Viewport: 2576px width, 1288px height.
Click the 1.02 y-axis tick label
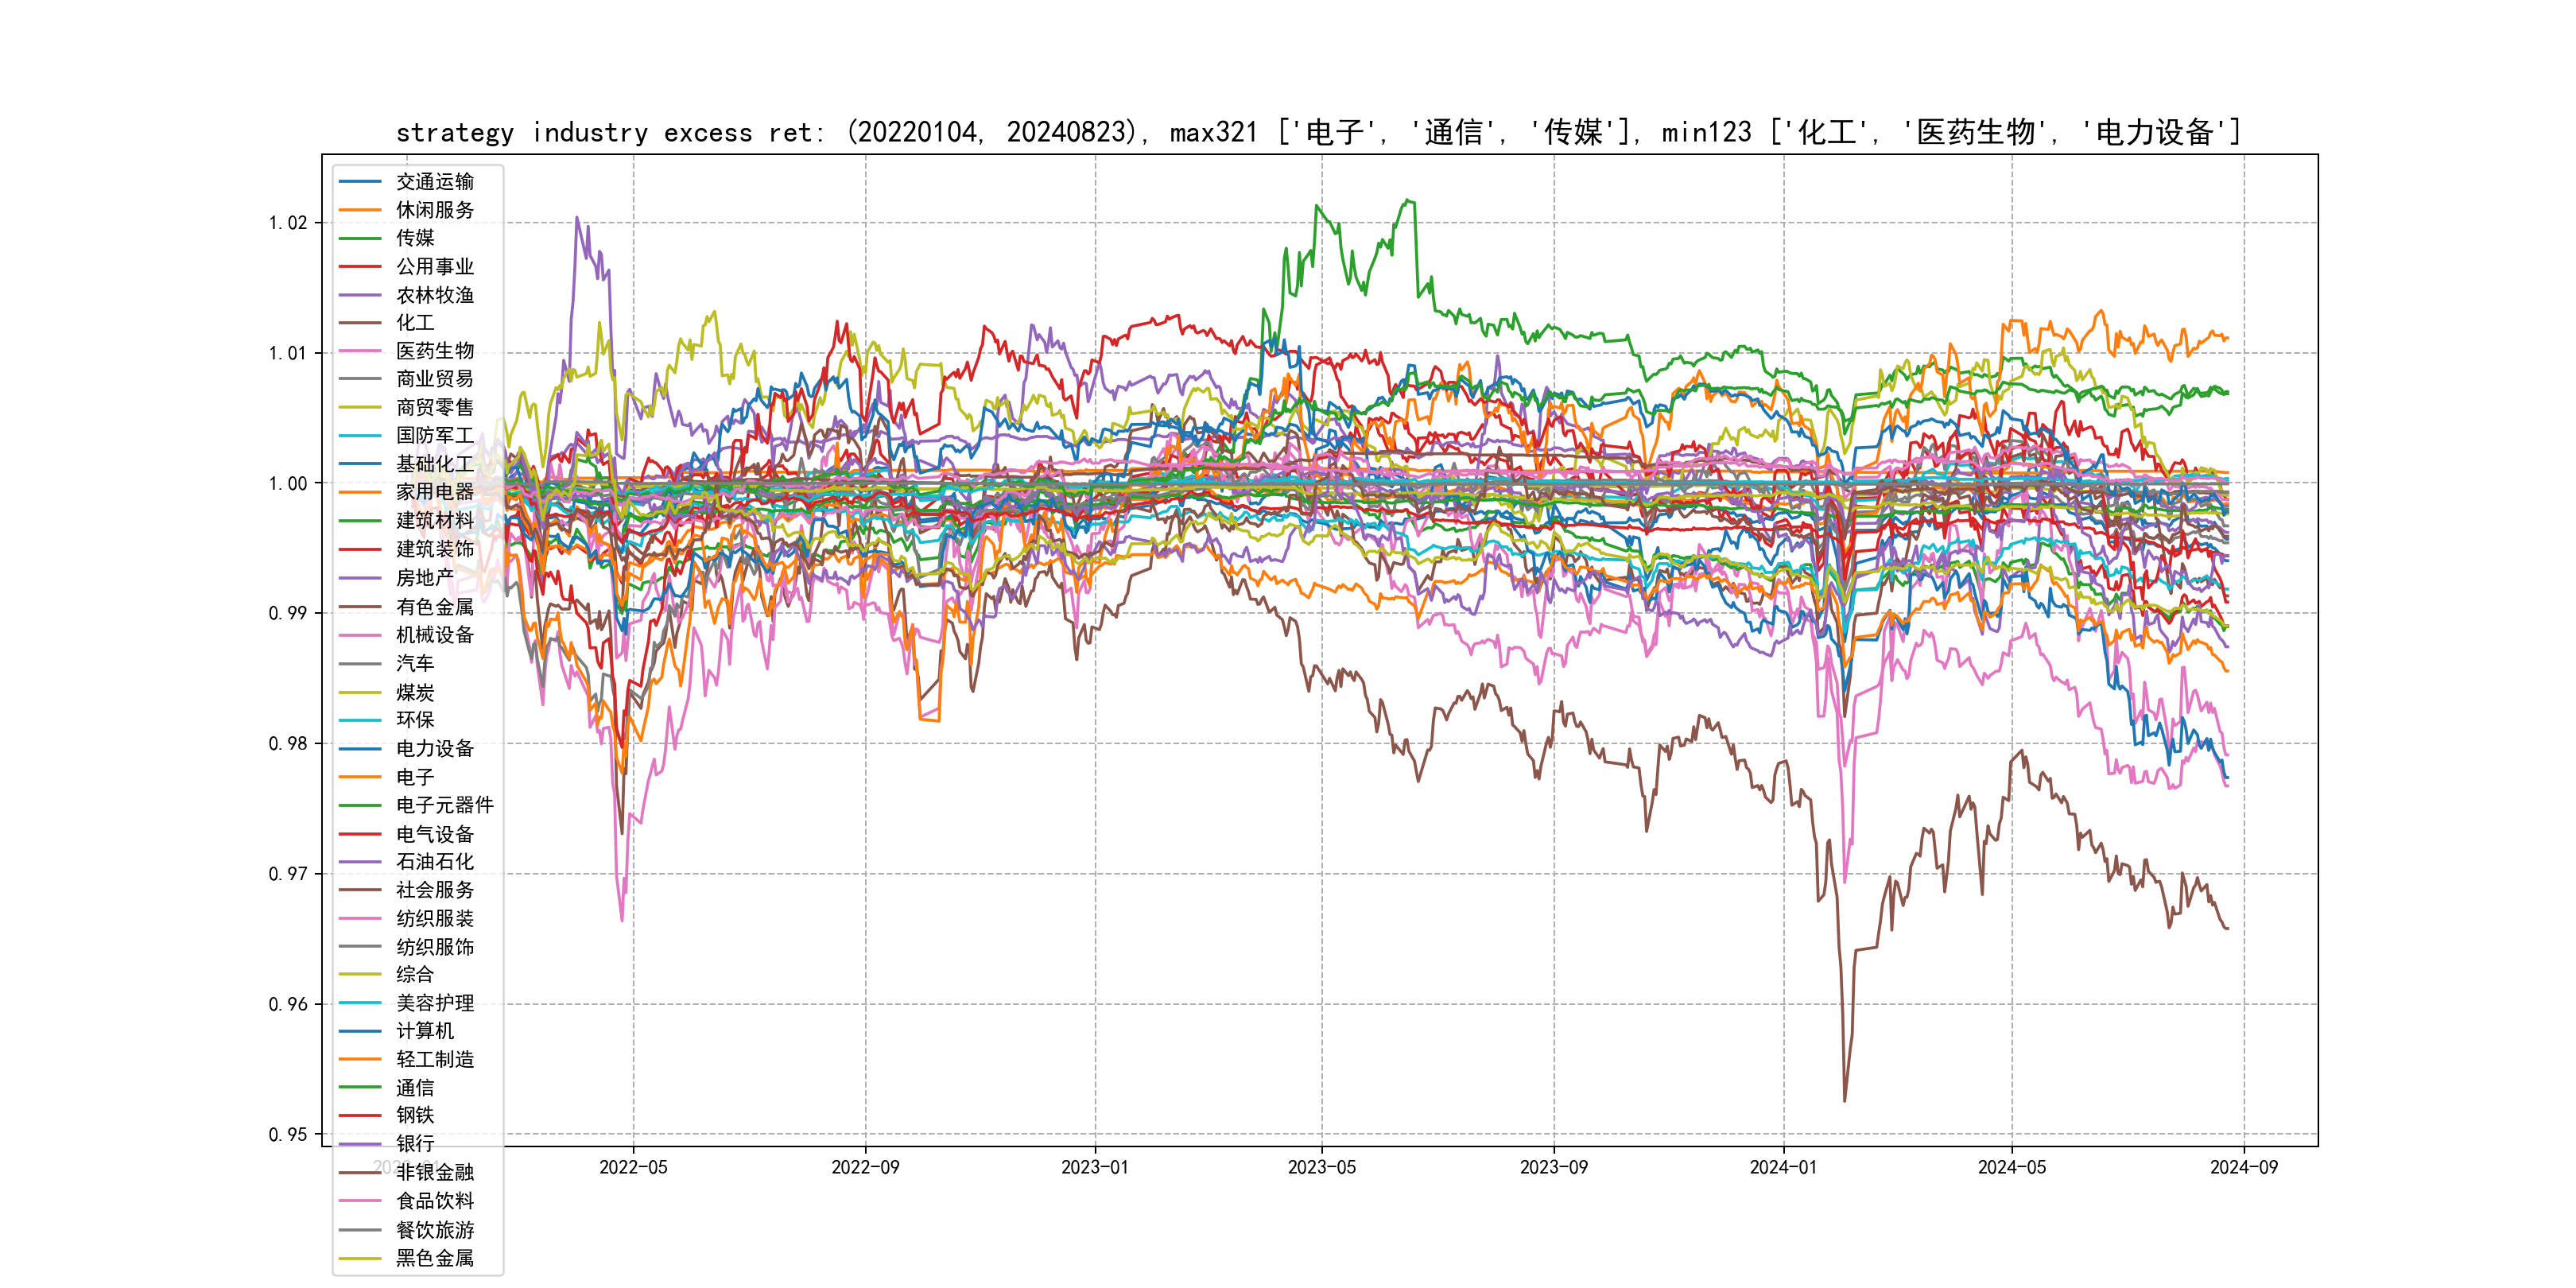tap(288, 222)
